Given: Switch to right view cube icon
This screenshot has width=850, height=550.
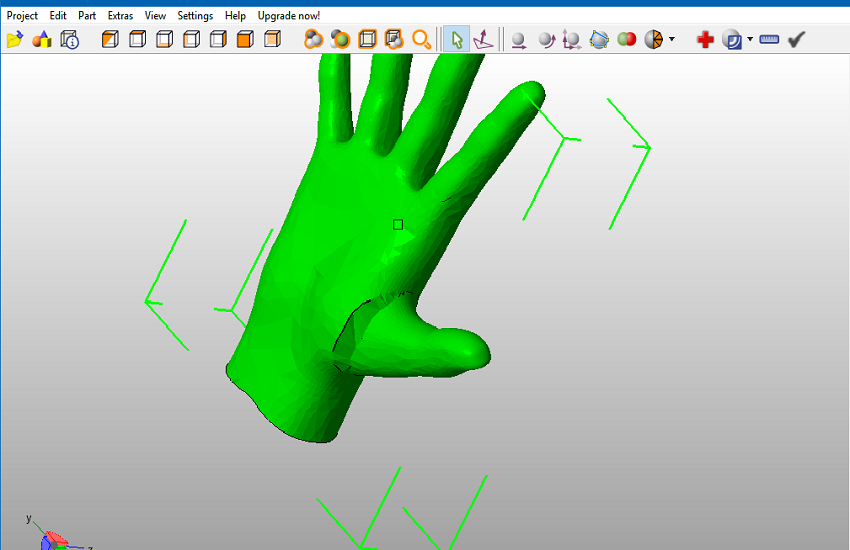Looking at the screenshot, I should pos(218,40).
